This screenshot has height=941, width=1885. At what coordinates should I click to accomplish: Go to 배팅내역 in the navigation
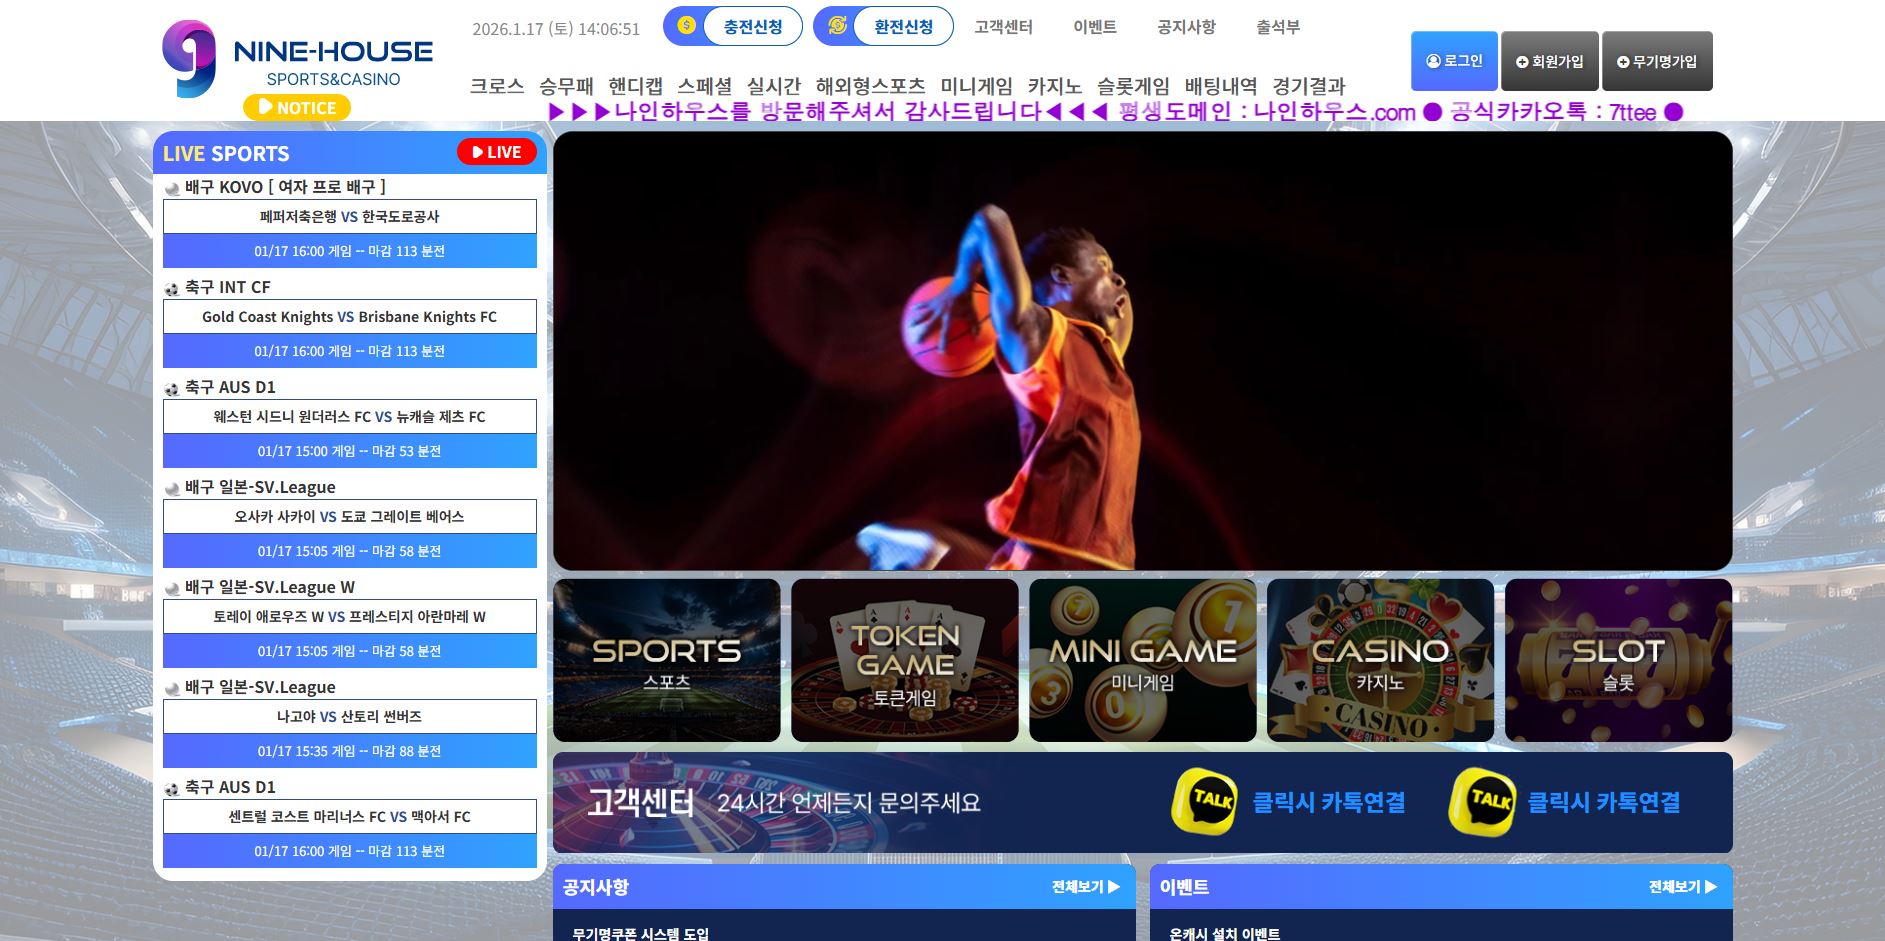[1220, 86]
